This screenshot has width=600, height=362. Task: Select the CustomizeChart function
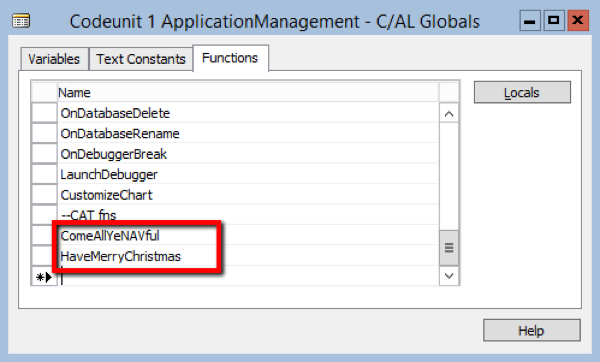tap(248, 195)
